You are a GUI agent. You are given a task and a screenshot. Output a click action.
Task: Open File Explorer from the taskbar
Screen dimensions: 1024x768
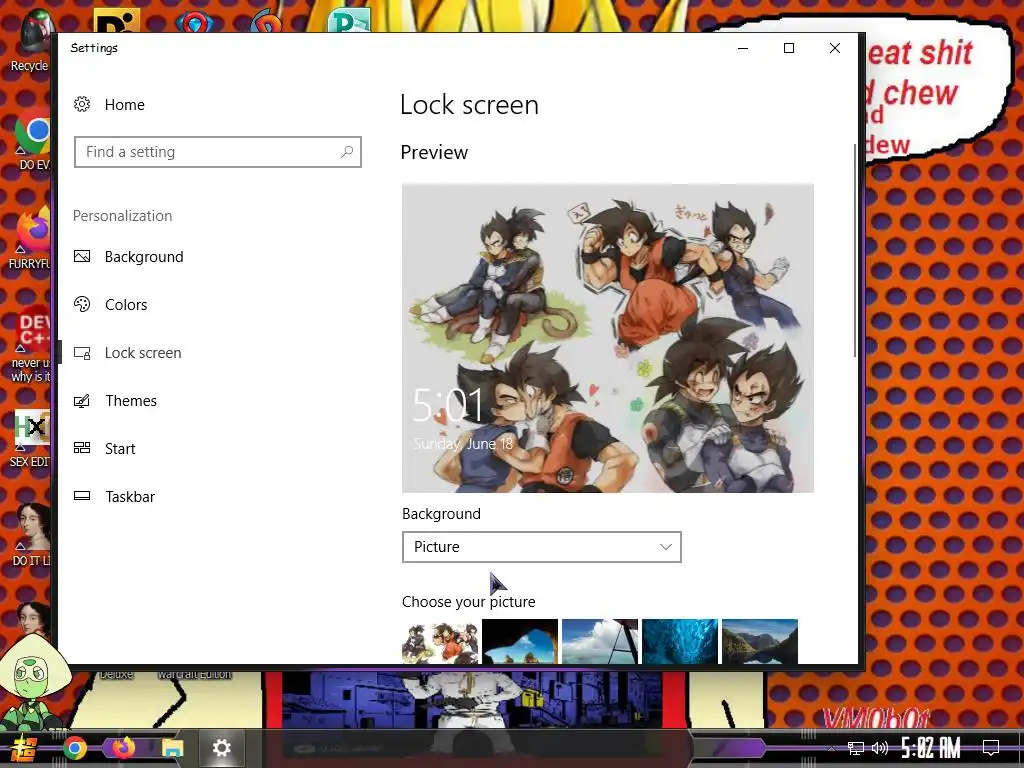[172, 748]
